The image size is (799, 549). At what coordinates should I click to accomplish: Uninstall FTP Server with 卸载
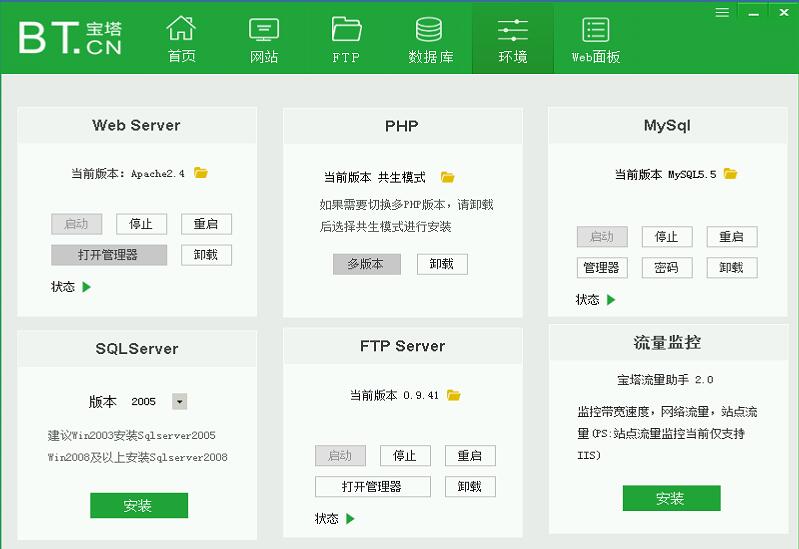pos(470,487)
